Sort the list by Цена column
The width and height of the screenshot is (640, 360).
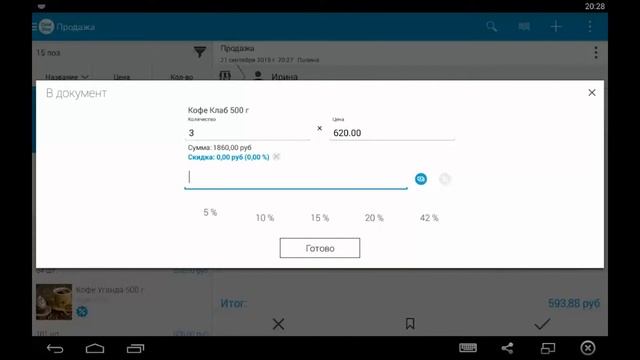click(x=122, y=77)
